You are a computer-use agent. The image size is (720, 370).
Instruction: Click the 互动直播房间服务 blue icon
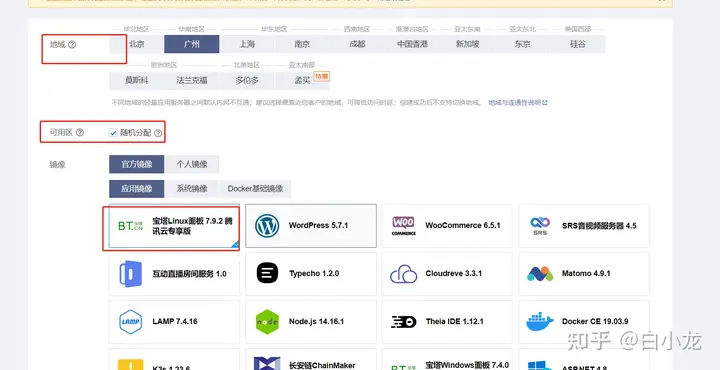point(131,274)
